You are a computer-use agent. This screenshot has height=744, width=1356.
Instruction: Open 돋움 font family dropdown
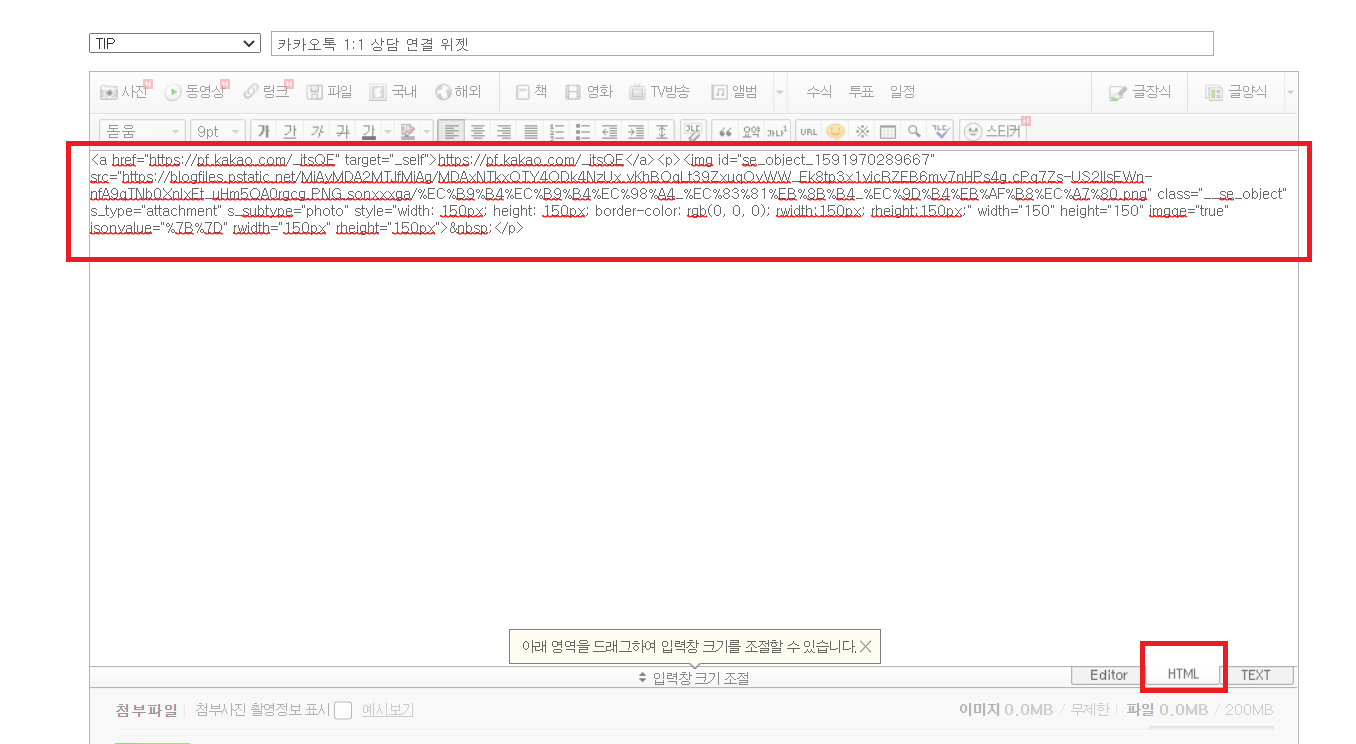pos(142,131)
